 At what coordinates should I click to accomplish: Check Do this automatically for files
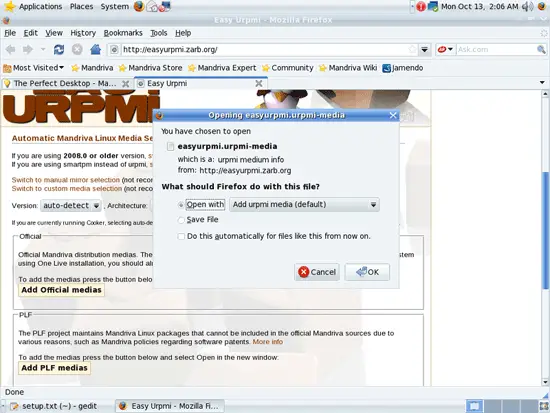pos(181,237)
